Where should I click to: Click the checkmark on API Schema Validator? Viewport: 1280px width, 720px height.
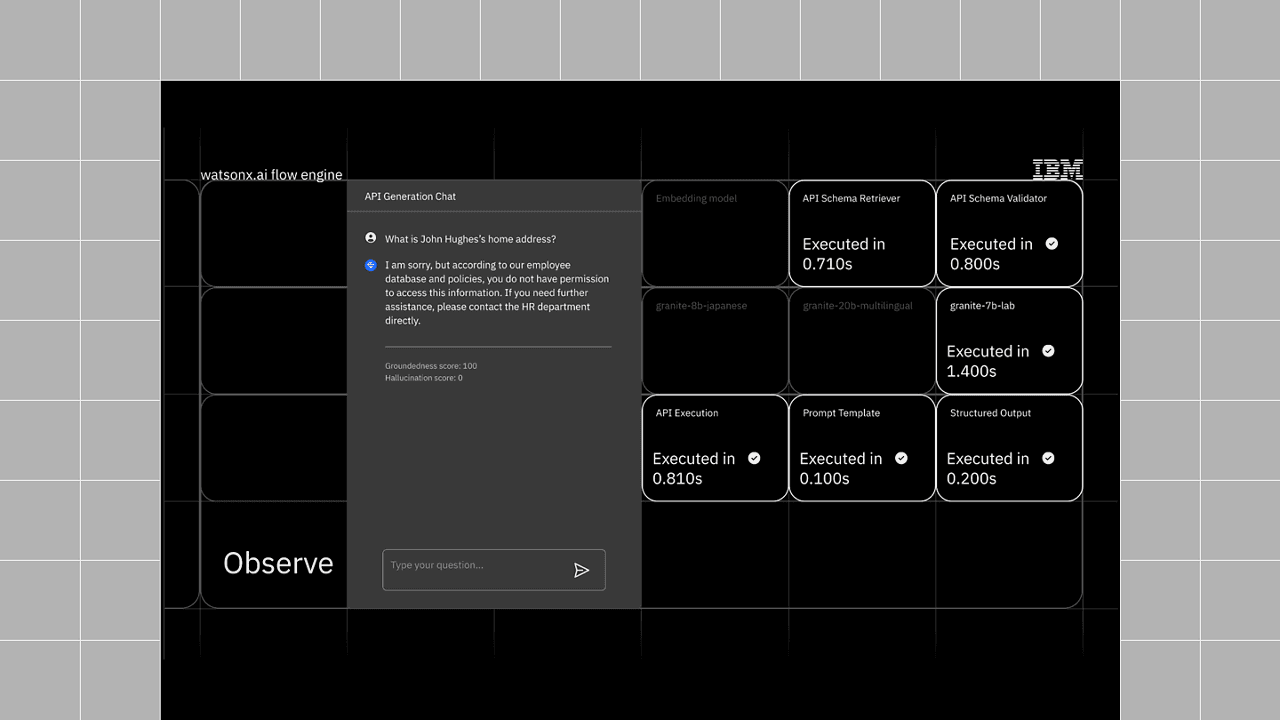[1051, 243]
